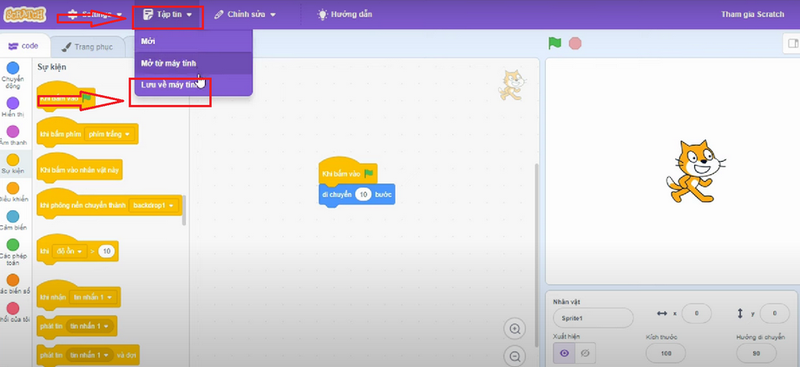Open the Chỉnh sửa edit menu
800x367 pixels.
[244, 14]
